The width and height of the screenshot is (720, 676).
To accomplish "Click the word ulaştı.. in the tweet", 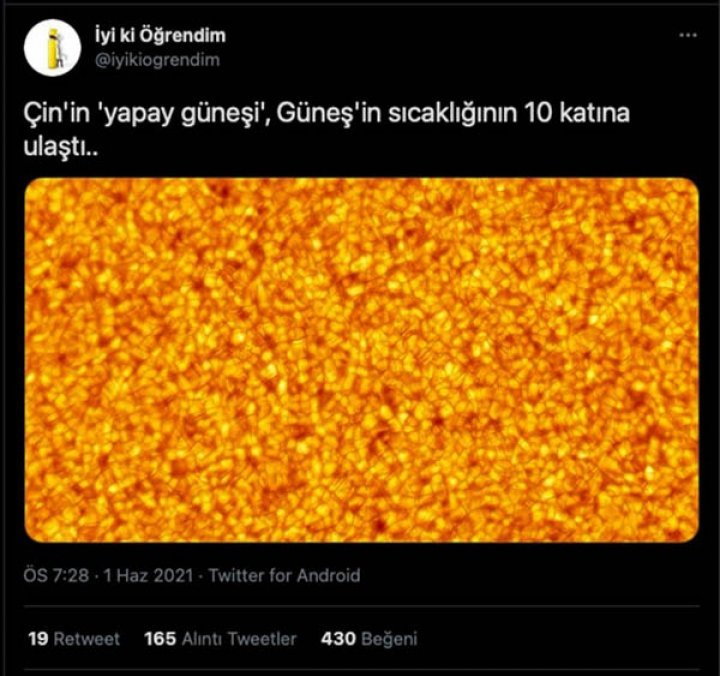I will (61, 146).
